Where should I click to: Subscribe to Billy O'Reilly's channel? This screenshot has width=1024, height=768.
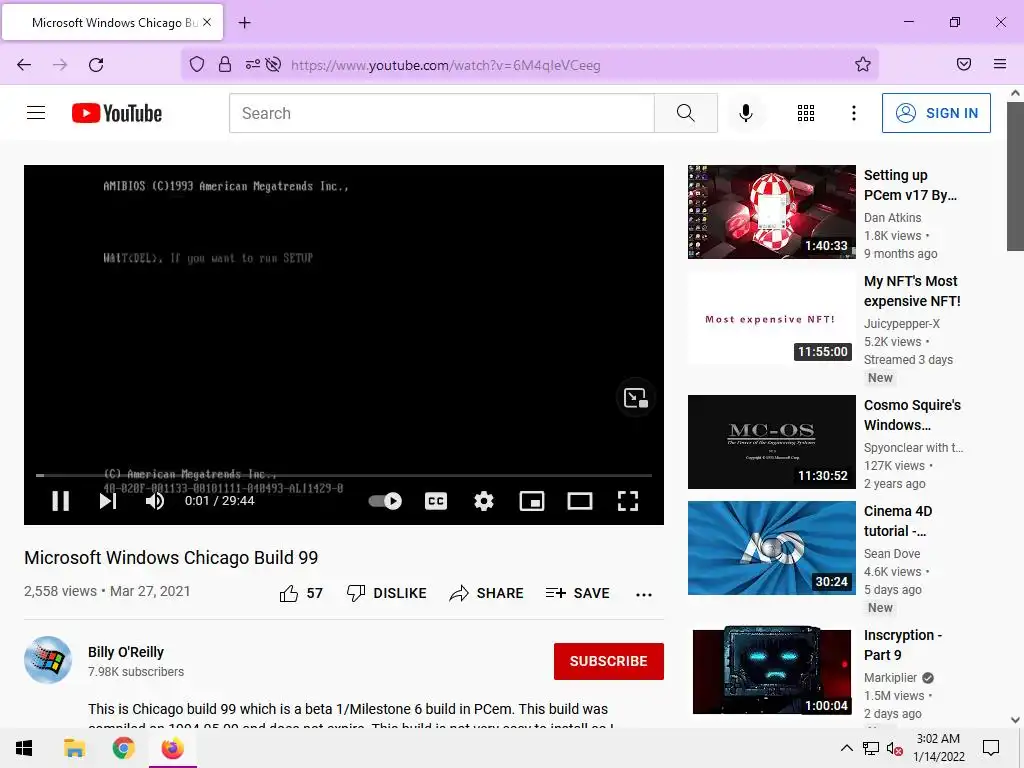(609, 661)
